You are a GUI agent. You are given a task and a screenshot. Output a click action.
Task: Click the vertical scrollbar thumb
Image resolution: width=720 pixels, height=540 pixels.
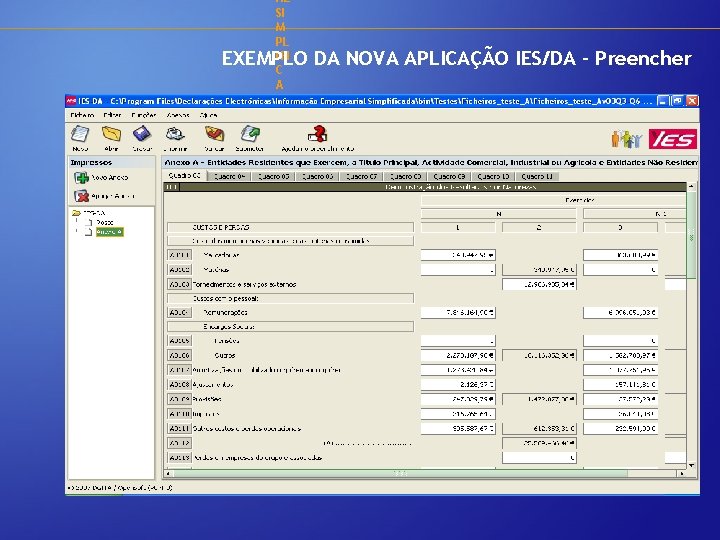click(692, 235)
